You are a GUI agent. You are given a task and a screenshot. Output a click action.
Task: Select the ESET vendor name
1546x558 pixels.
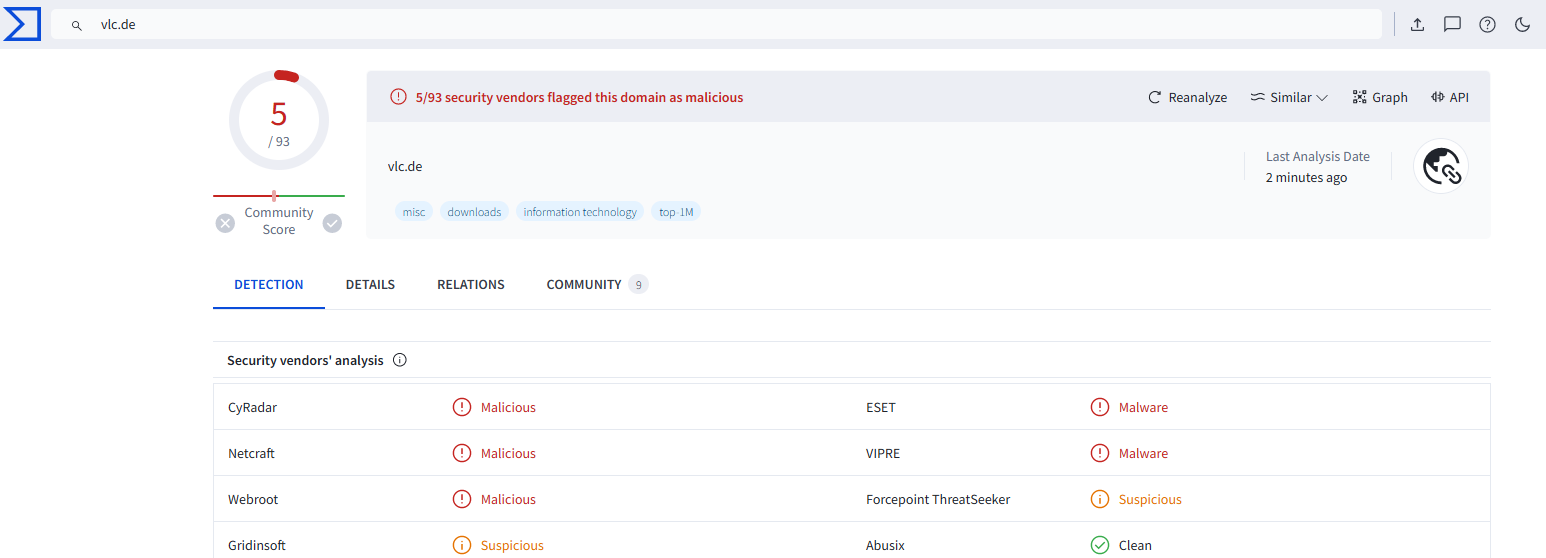pos(881,407)
